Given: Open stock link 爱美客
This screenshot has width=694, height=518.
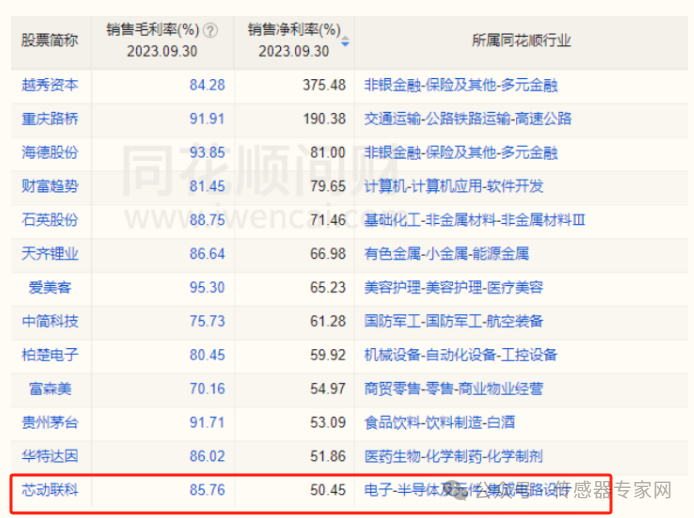Looking at the screenshot, I should pos(50,287).
